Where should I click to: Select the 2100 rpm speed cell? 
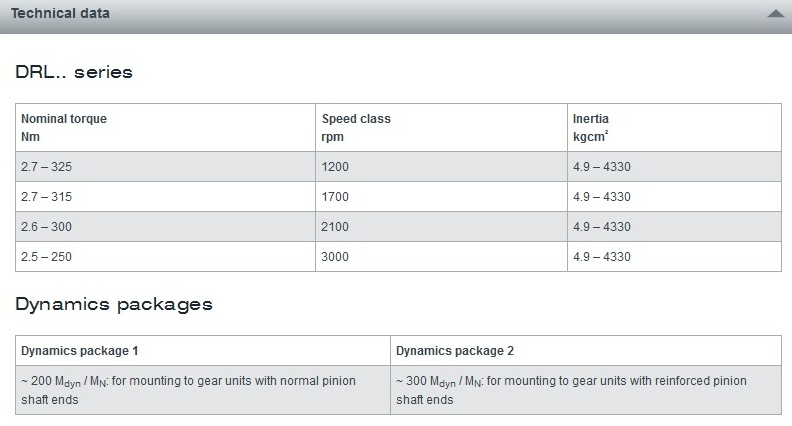(x=441, y=226)
